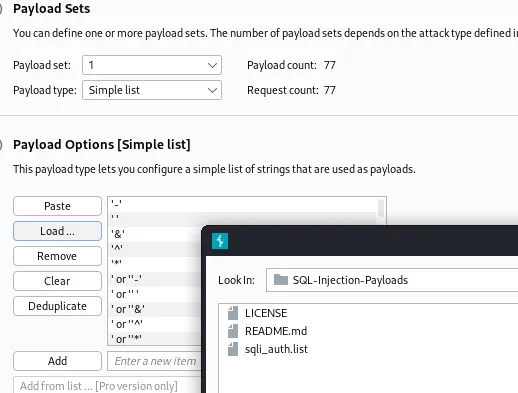Click the Deduplicate button

[x=57, y=306]
